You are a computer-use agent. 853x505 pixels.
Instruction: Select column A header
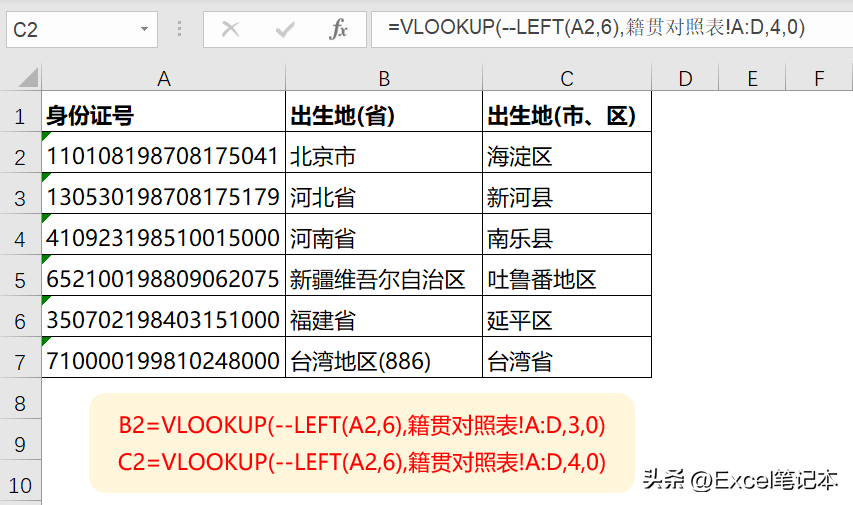[x=164, y=78]
